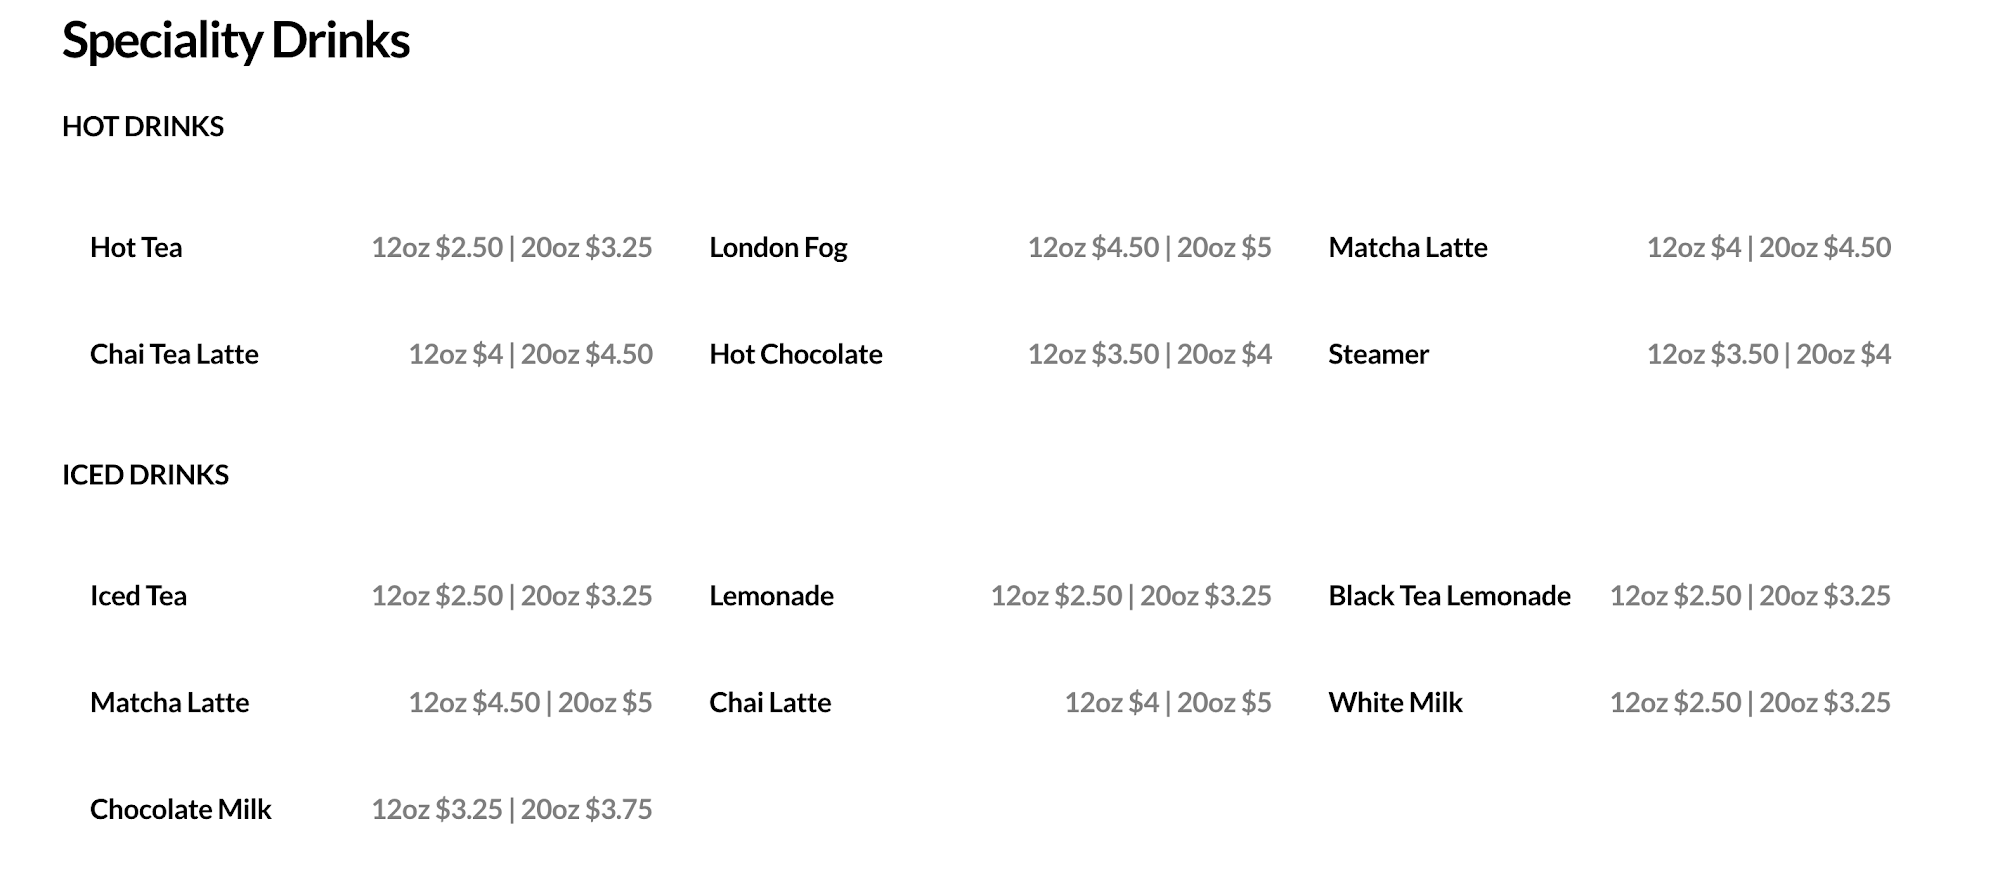Click the Chocolate Milk price $3.25 | $3.75

[x=512, y=810]
